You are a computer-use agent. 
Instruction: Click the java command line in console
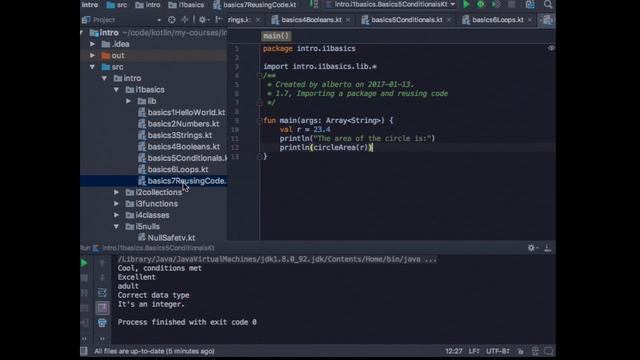[x=277, y=259]
